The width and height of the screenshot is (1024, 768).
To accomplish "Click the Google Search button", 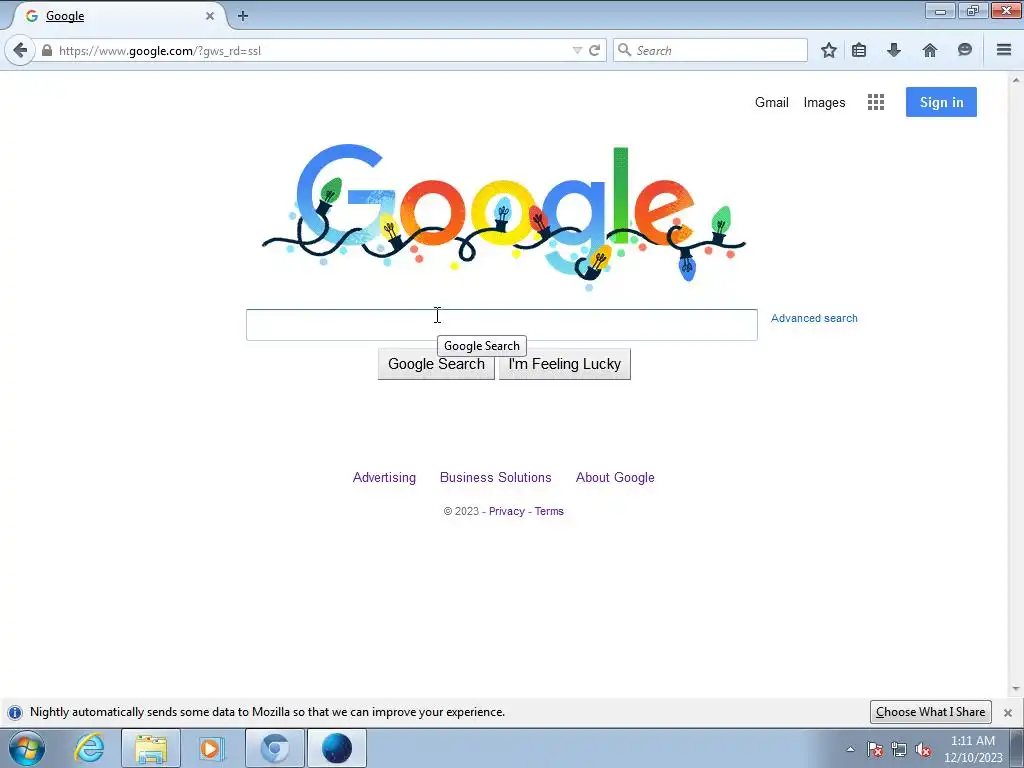I will tap(436, 364).
